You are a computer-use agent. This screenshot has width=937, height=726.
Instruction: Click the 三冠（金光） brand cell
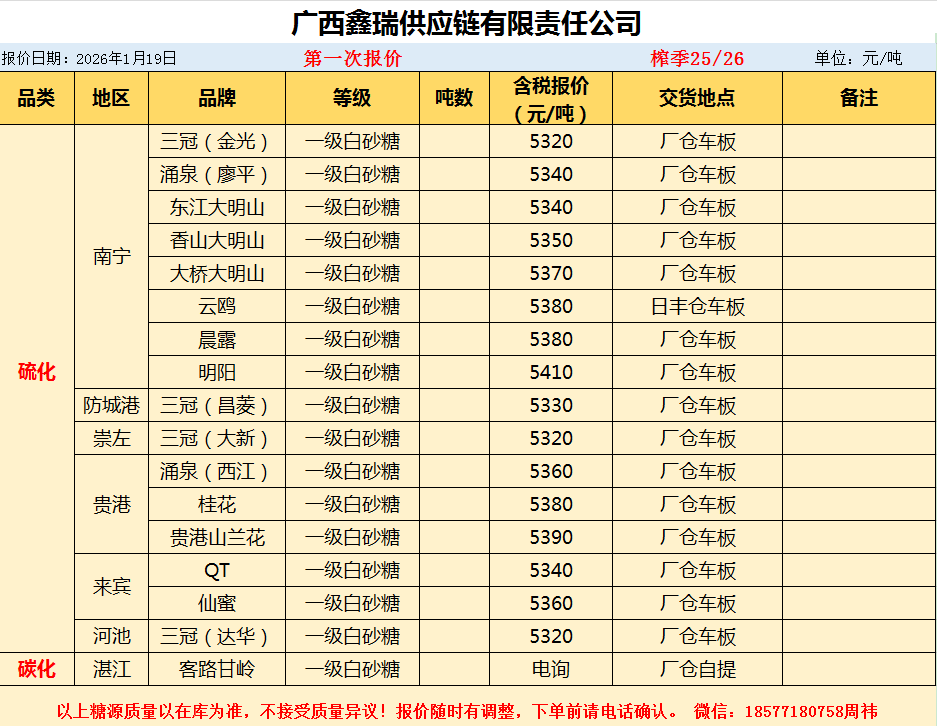[x=217, y=142]
